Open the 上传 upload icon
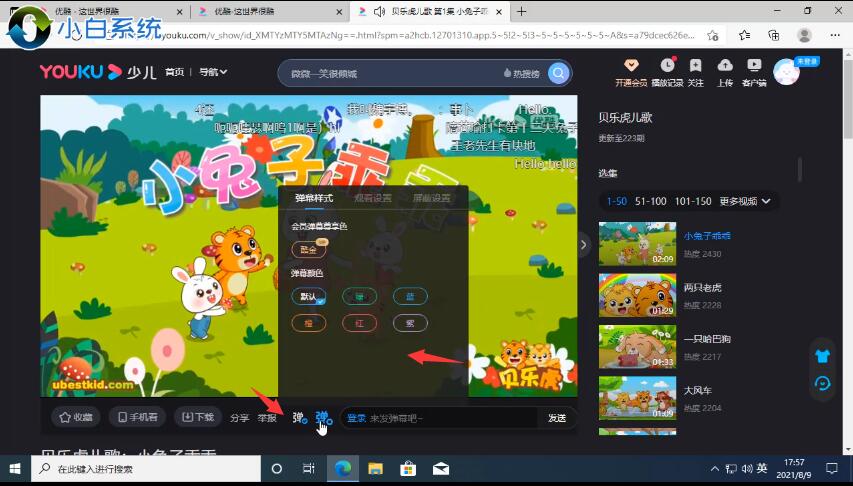This screenshot has width=853, height=486. (x=725, y=73)
